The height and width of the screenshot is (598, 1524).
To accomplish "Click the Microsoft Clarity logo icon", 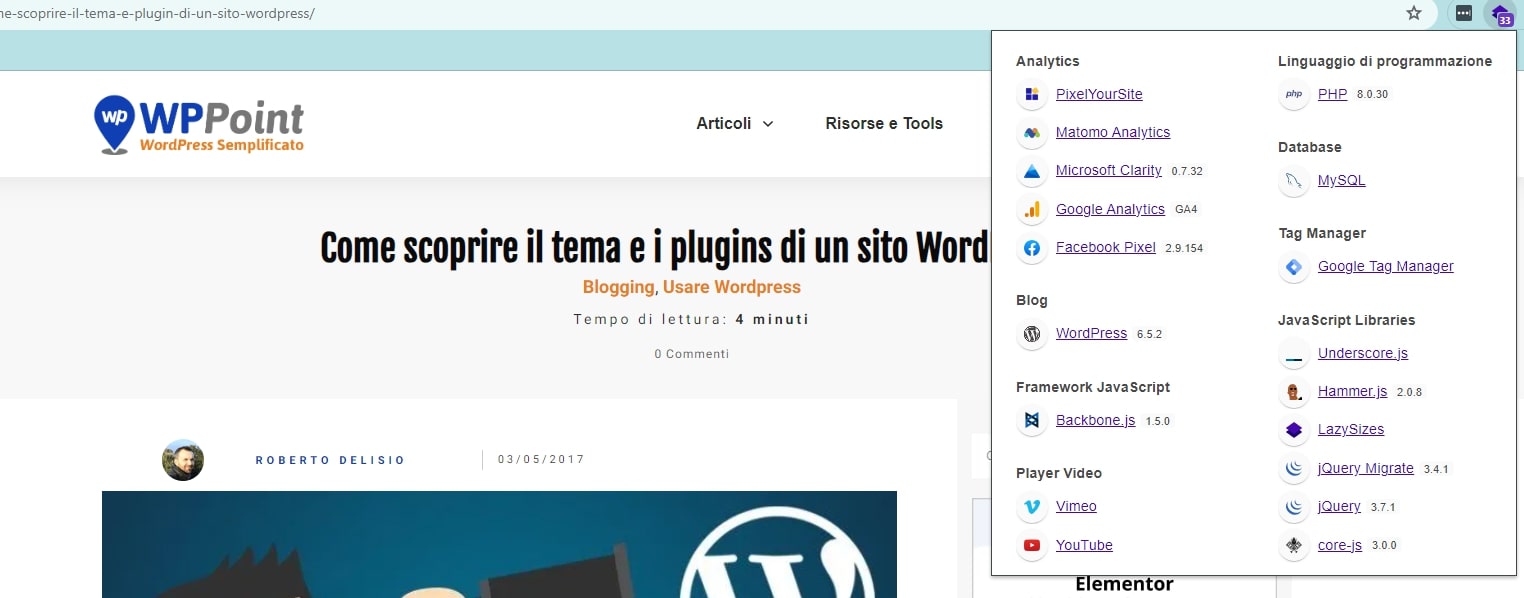I will point(1032,171).
